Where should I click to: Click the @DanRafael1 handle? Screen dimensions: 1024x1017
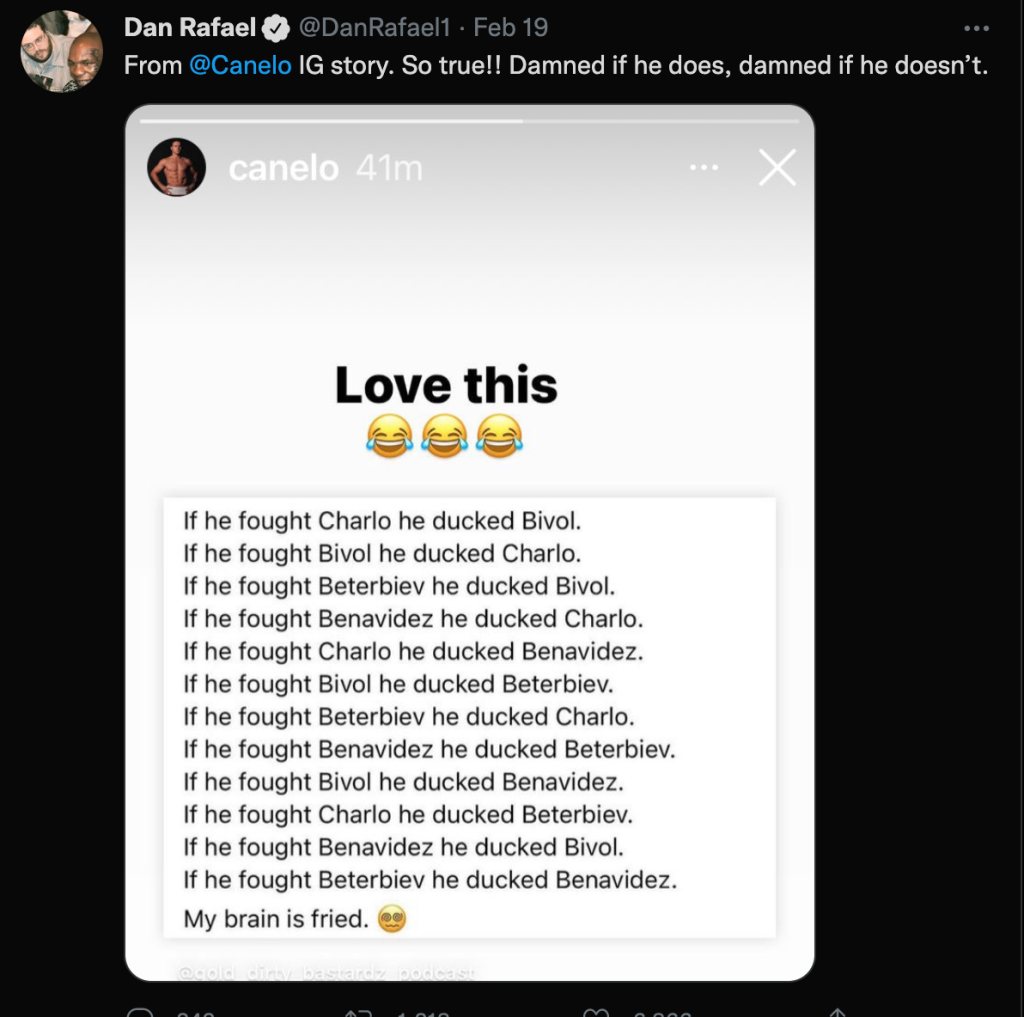point(375,27)
